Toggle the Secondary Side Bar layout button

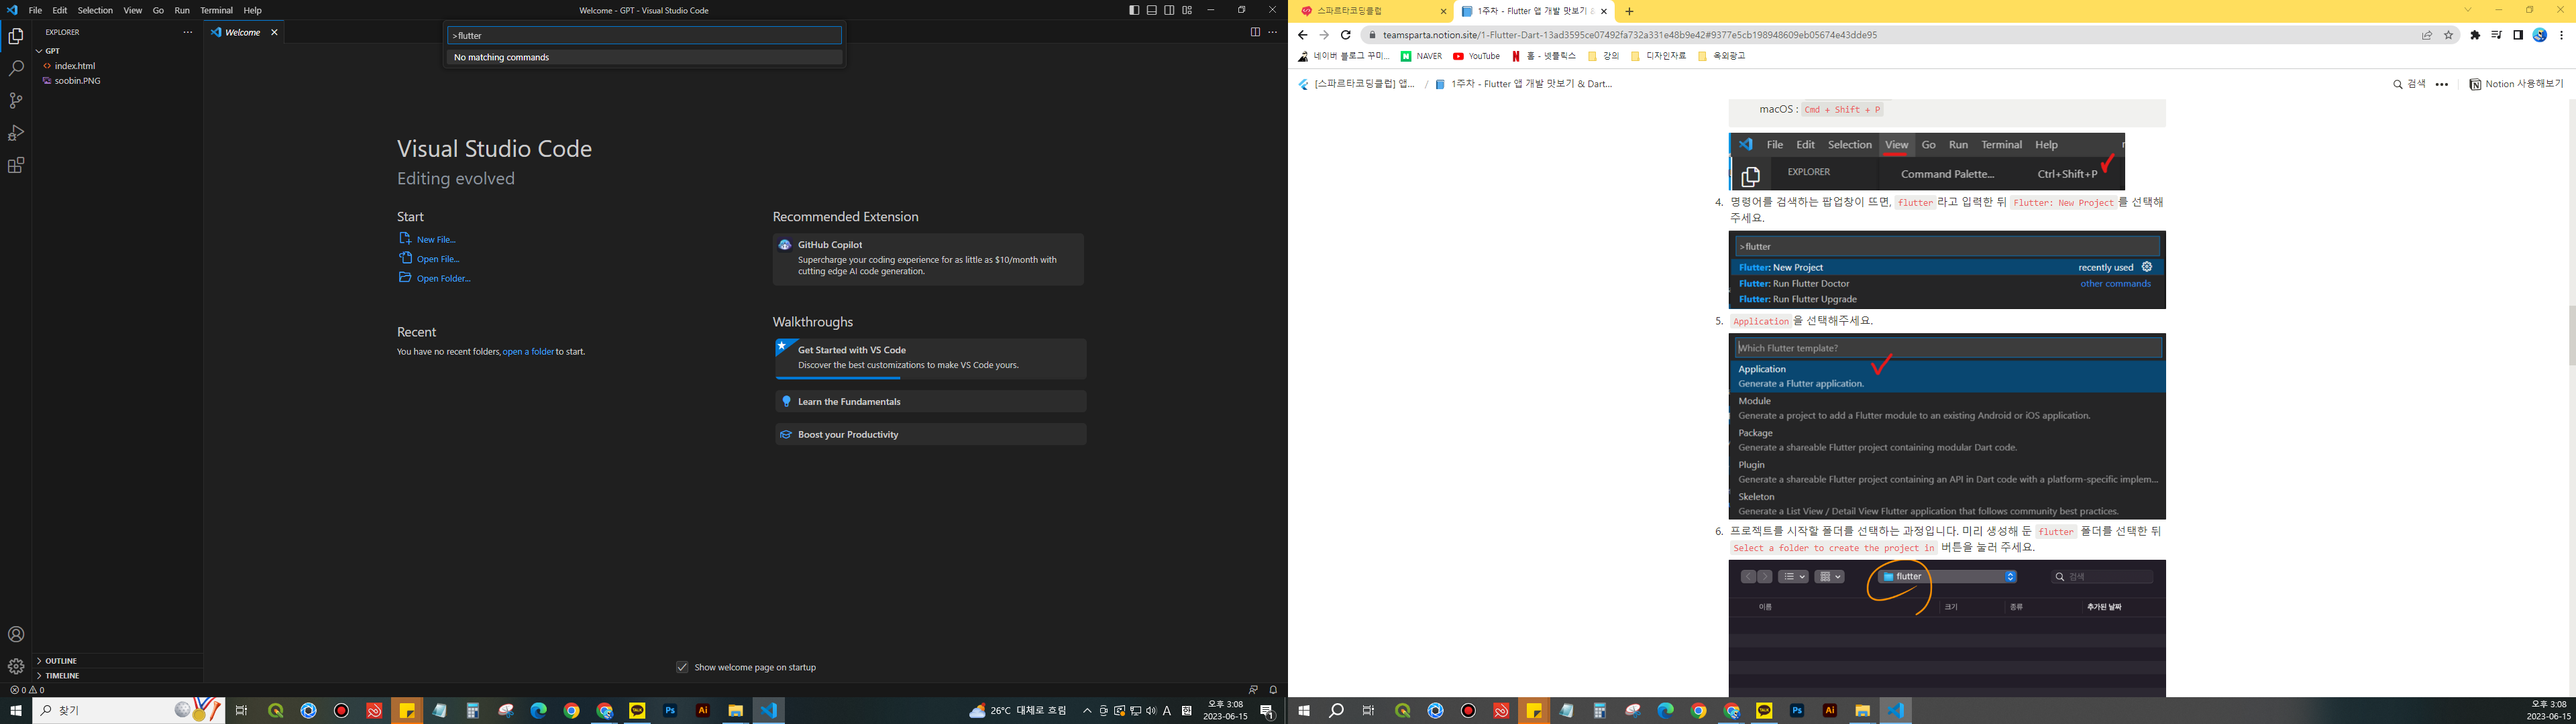click(1169, 10)
